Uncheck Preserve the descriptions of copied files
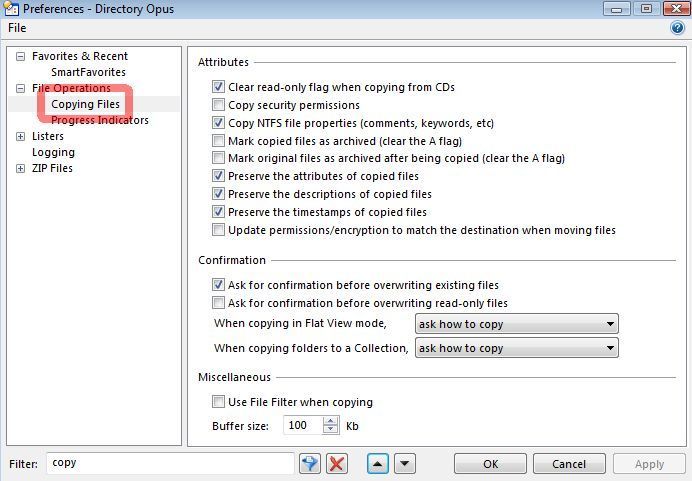Viewport: 692px width, 481px height. [x=218, y=194]
